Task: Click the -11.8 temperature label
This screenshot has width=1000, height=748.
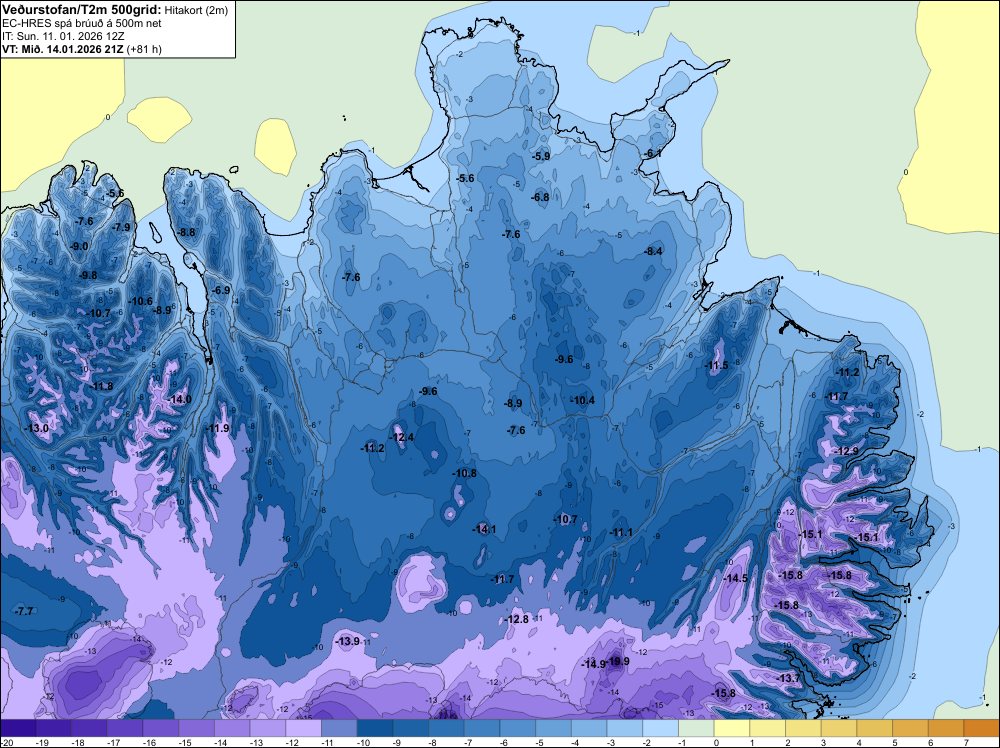Action: 102,386
